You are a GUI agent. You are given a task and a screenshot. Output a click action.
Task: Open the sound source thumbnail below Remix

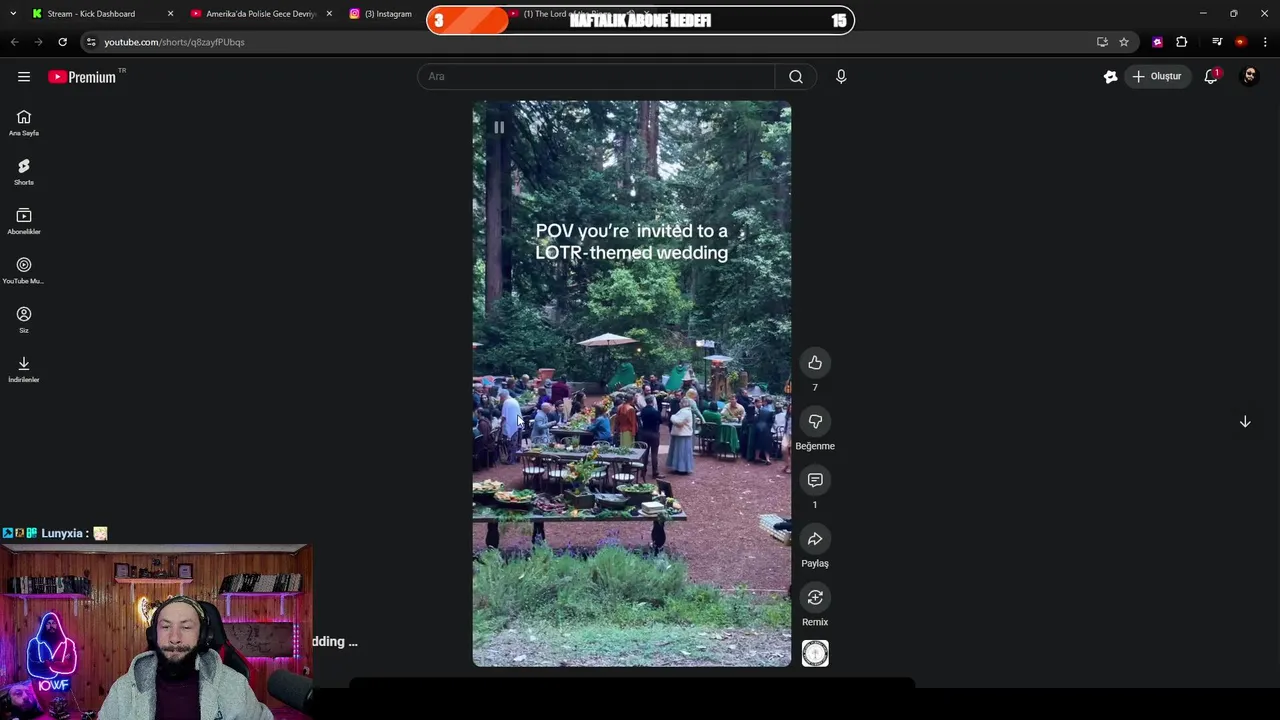815,653
